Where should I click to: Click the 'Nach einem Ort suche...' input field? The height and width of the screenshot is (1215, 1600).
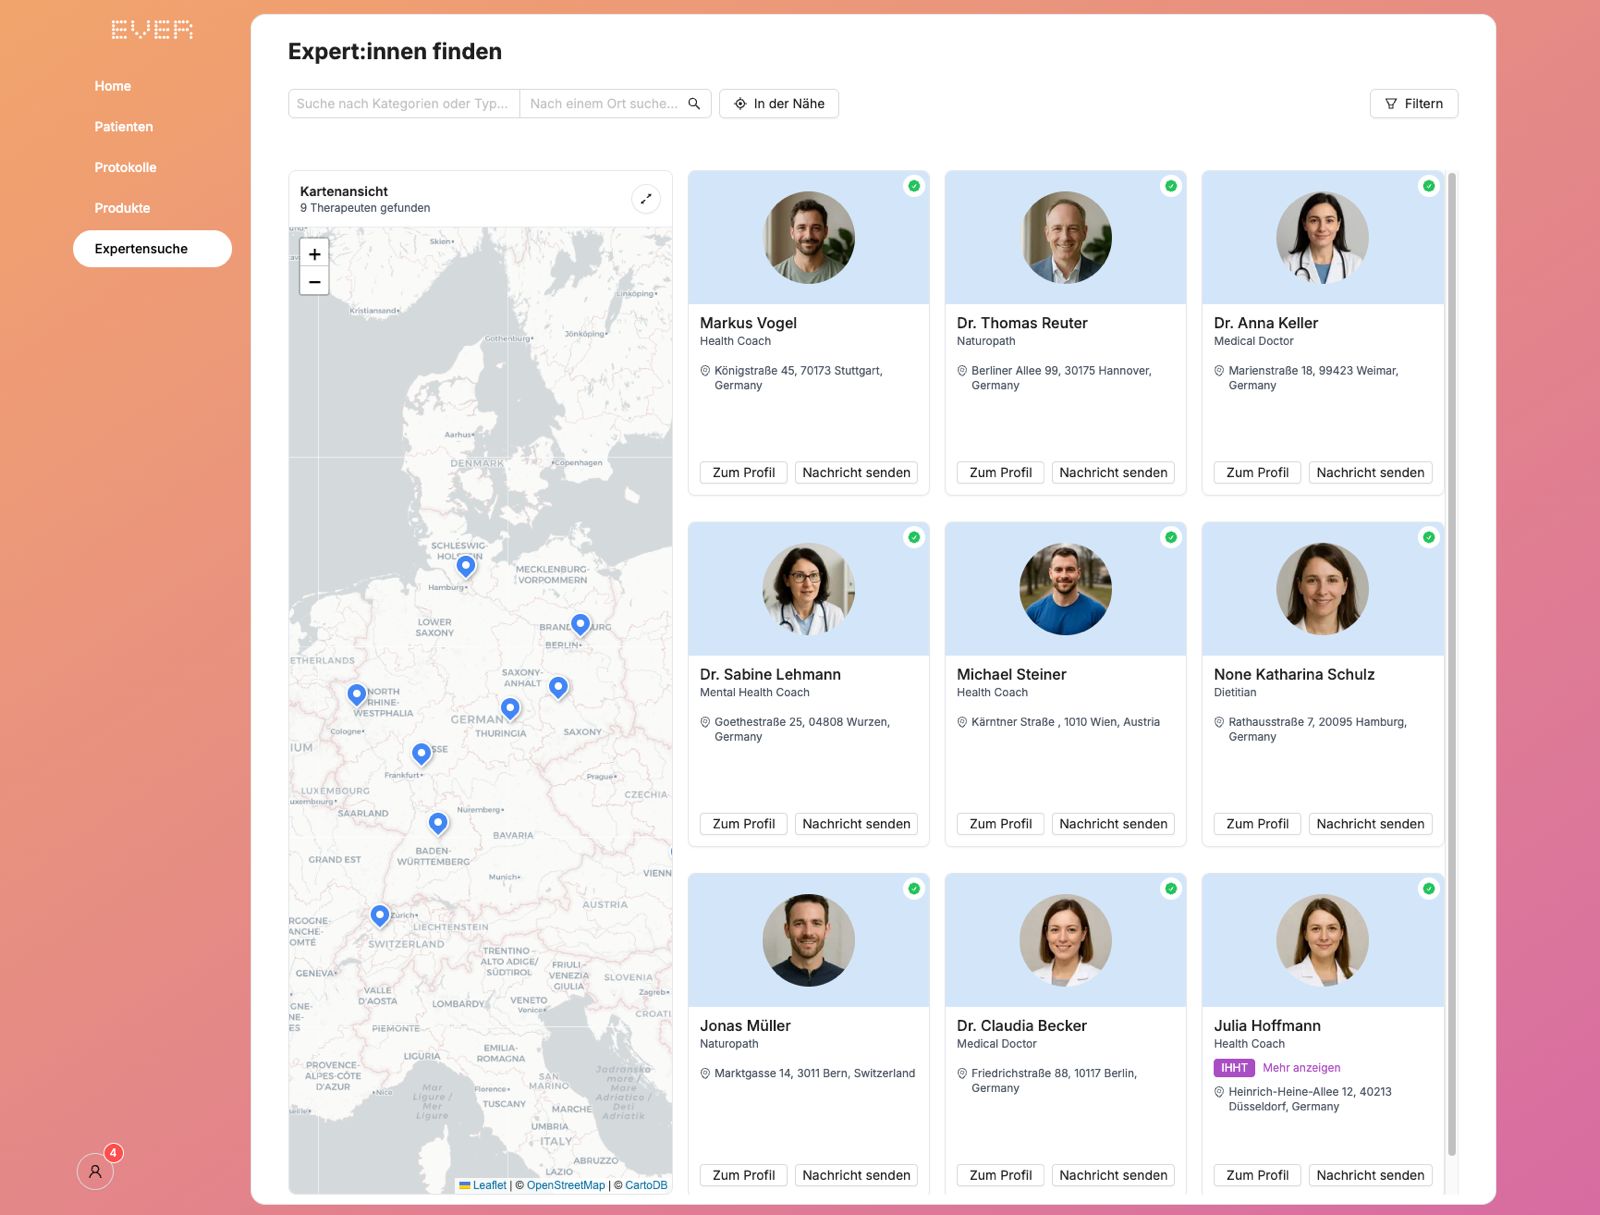tap(600, 103)
